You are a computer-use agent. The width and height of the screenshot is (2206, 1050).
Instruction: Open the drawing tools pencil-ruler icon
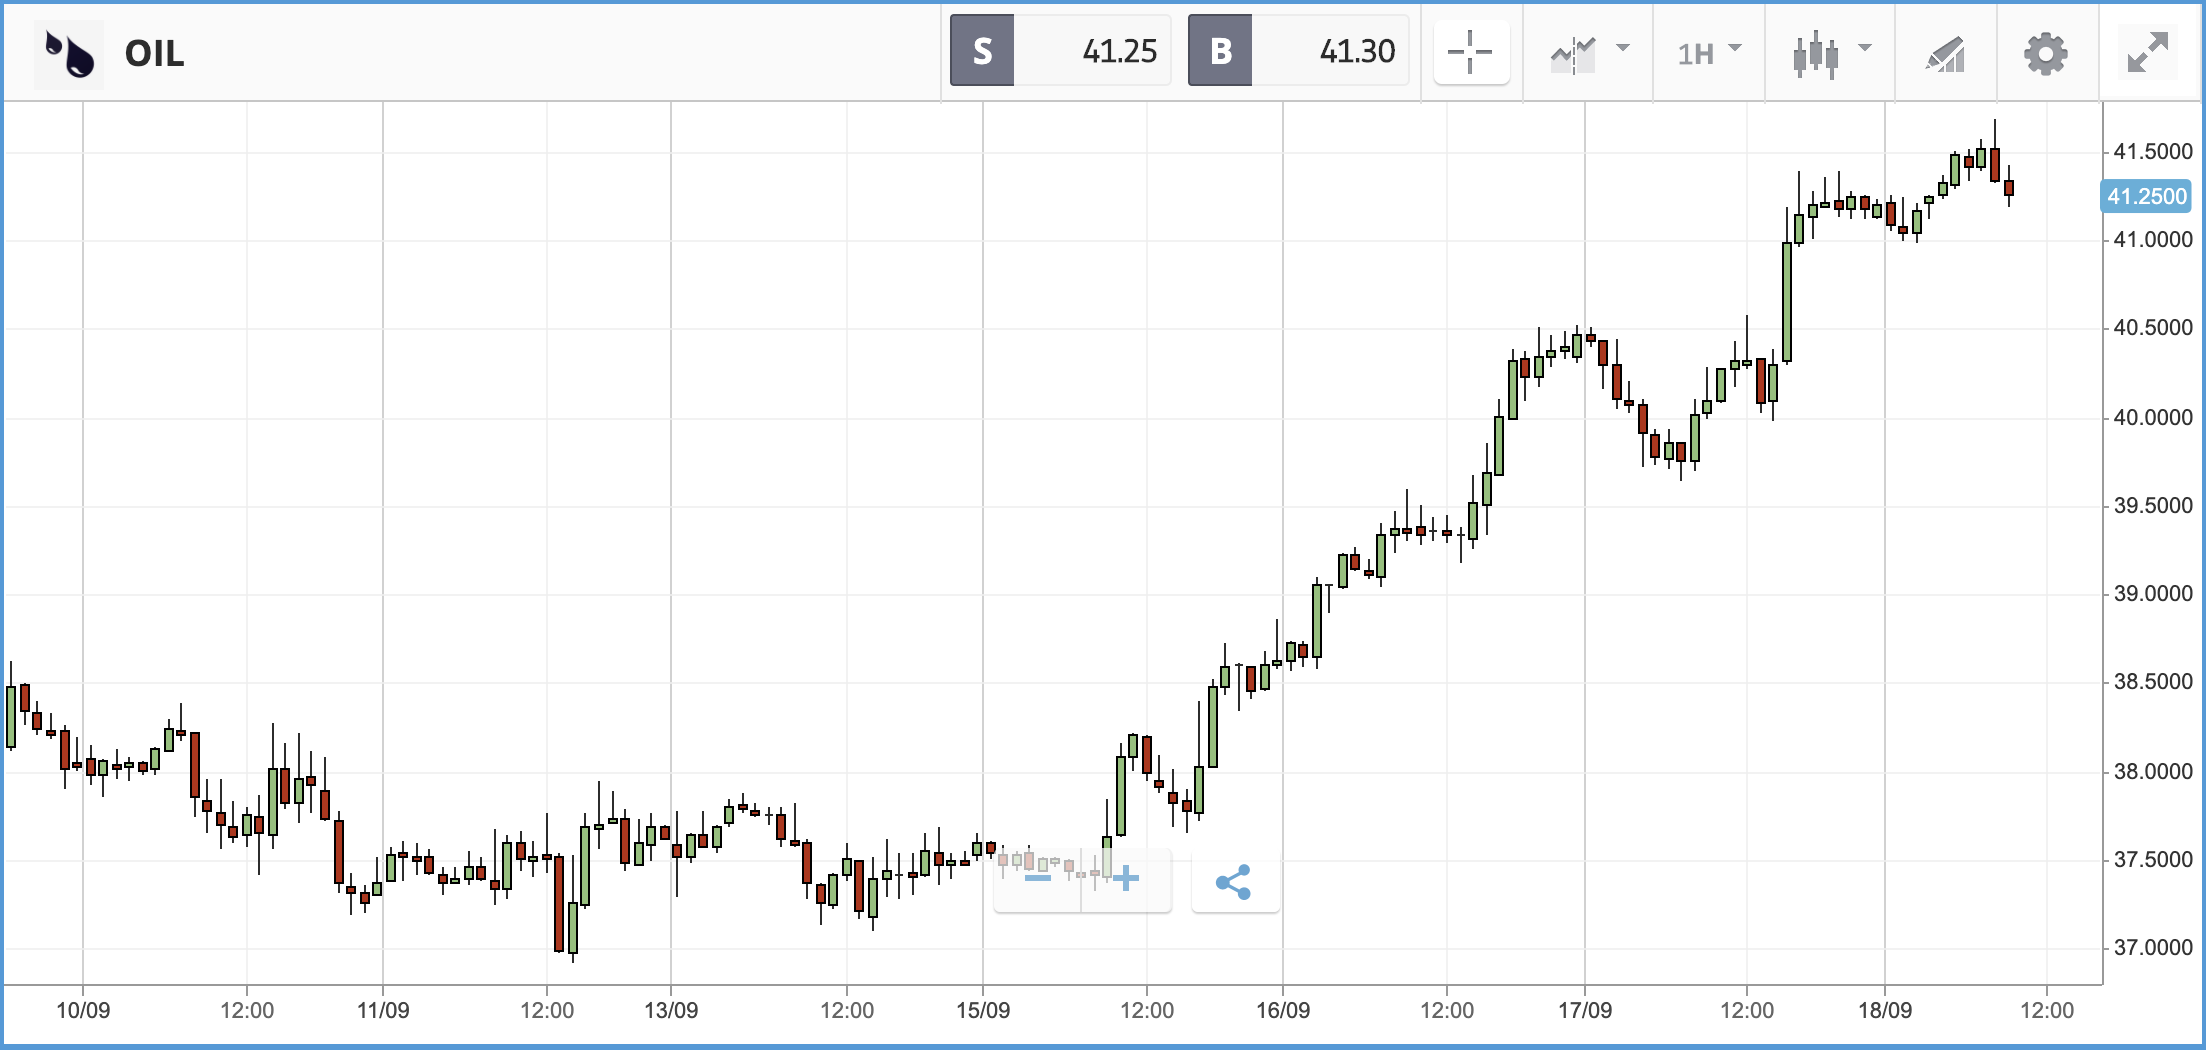[x=1946, y=54]
